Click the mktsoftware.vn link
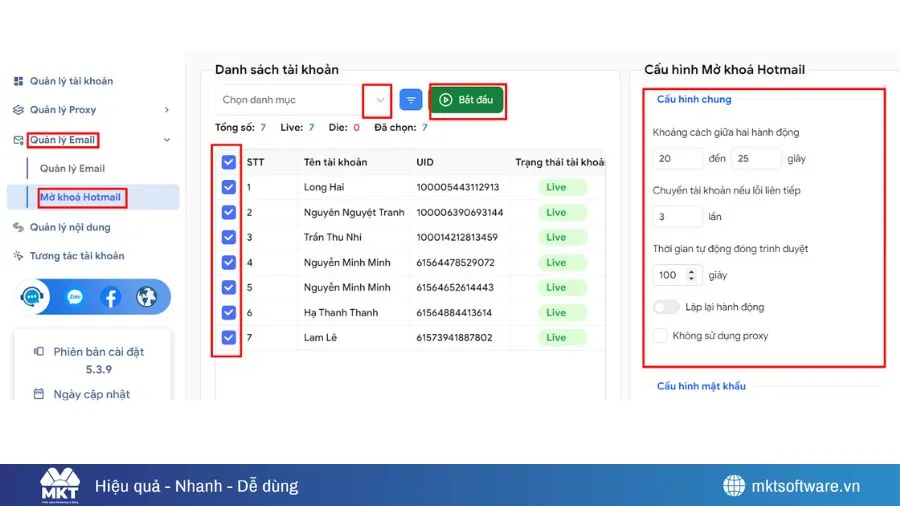 click(805, 486)
